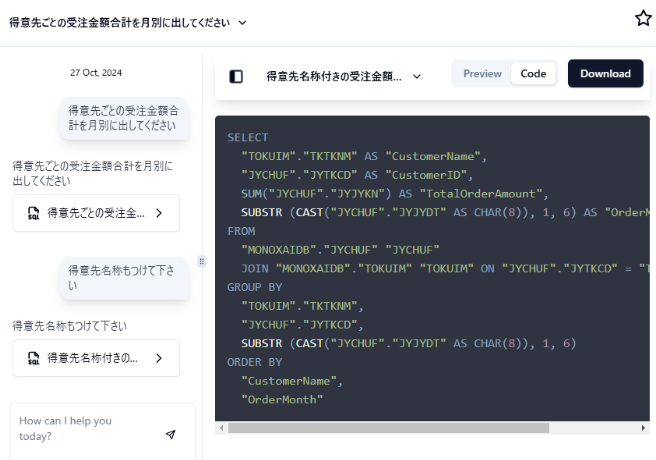This screenshot has height=460, width=656.
Task: Click left arrow of horizontal scrollbar
Action: tap(221, 428)
